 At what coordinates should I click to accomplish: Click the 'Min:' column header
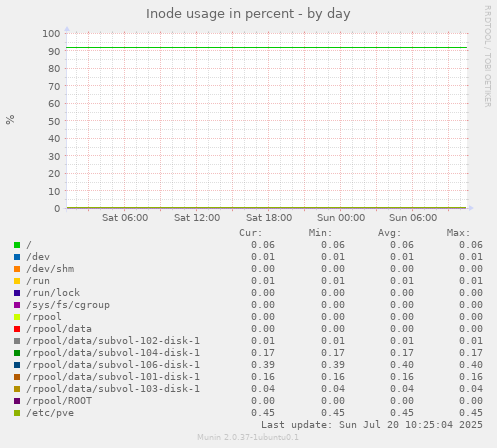320,233
